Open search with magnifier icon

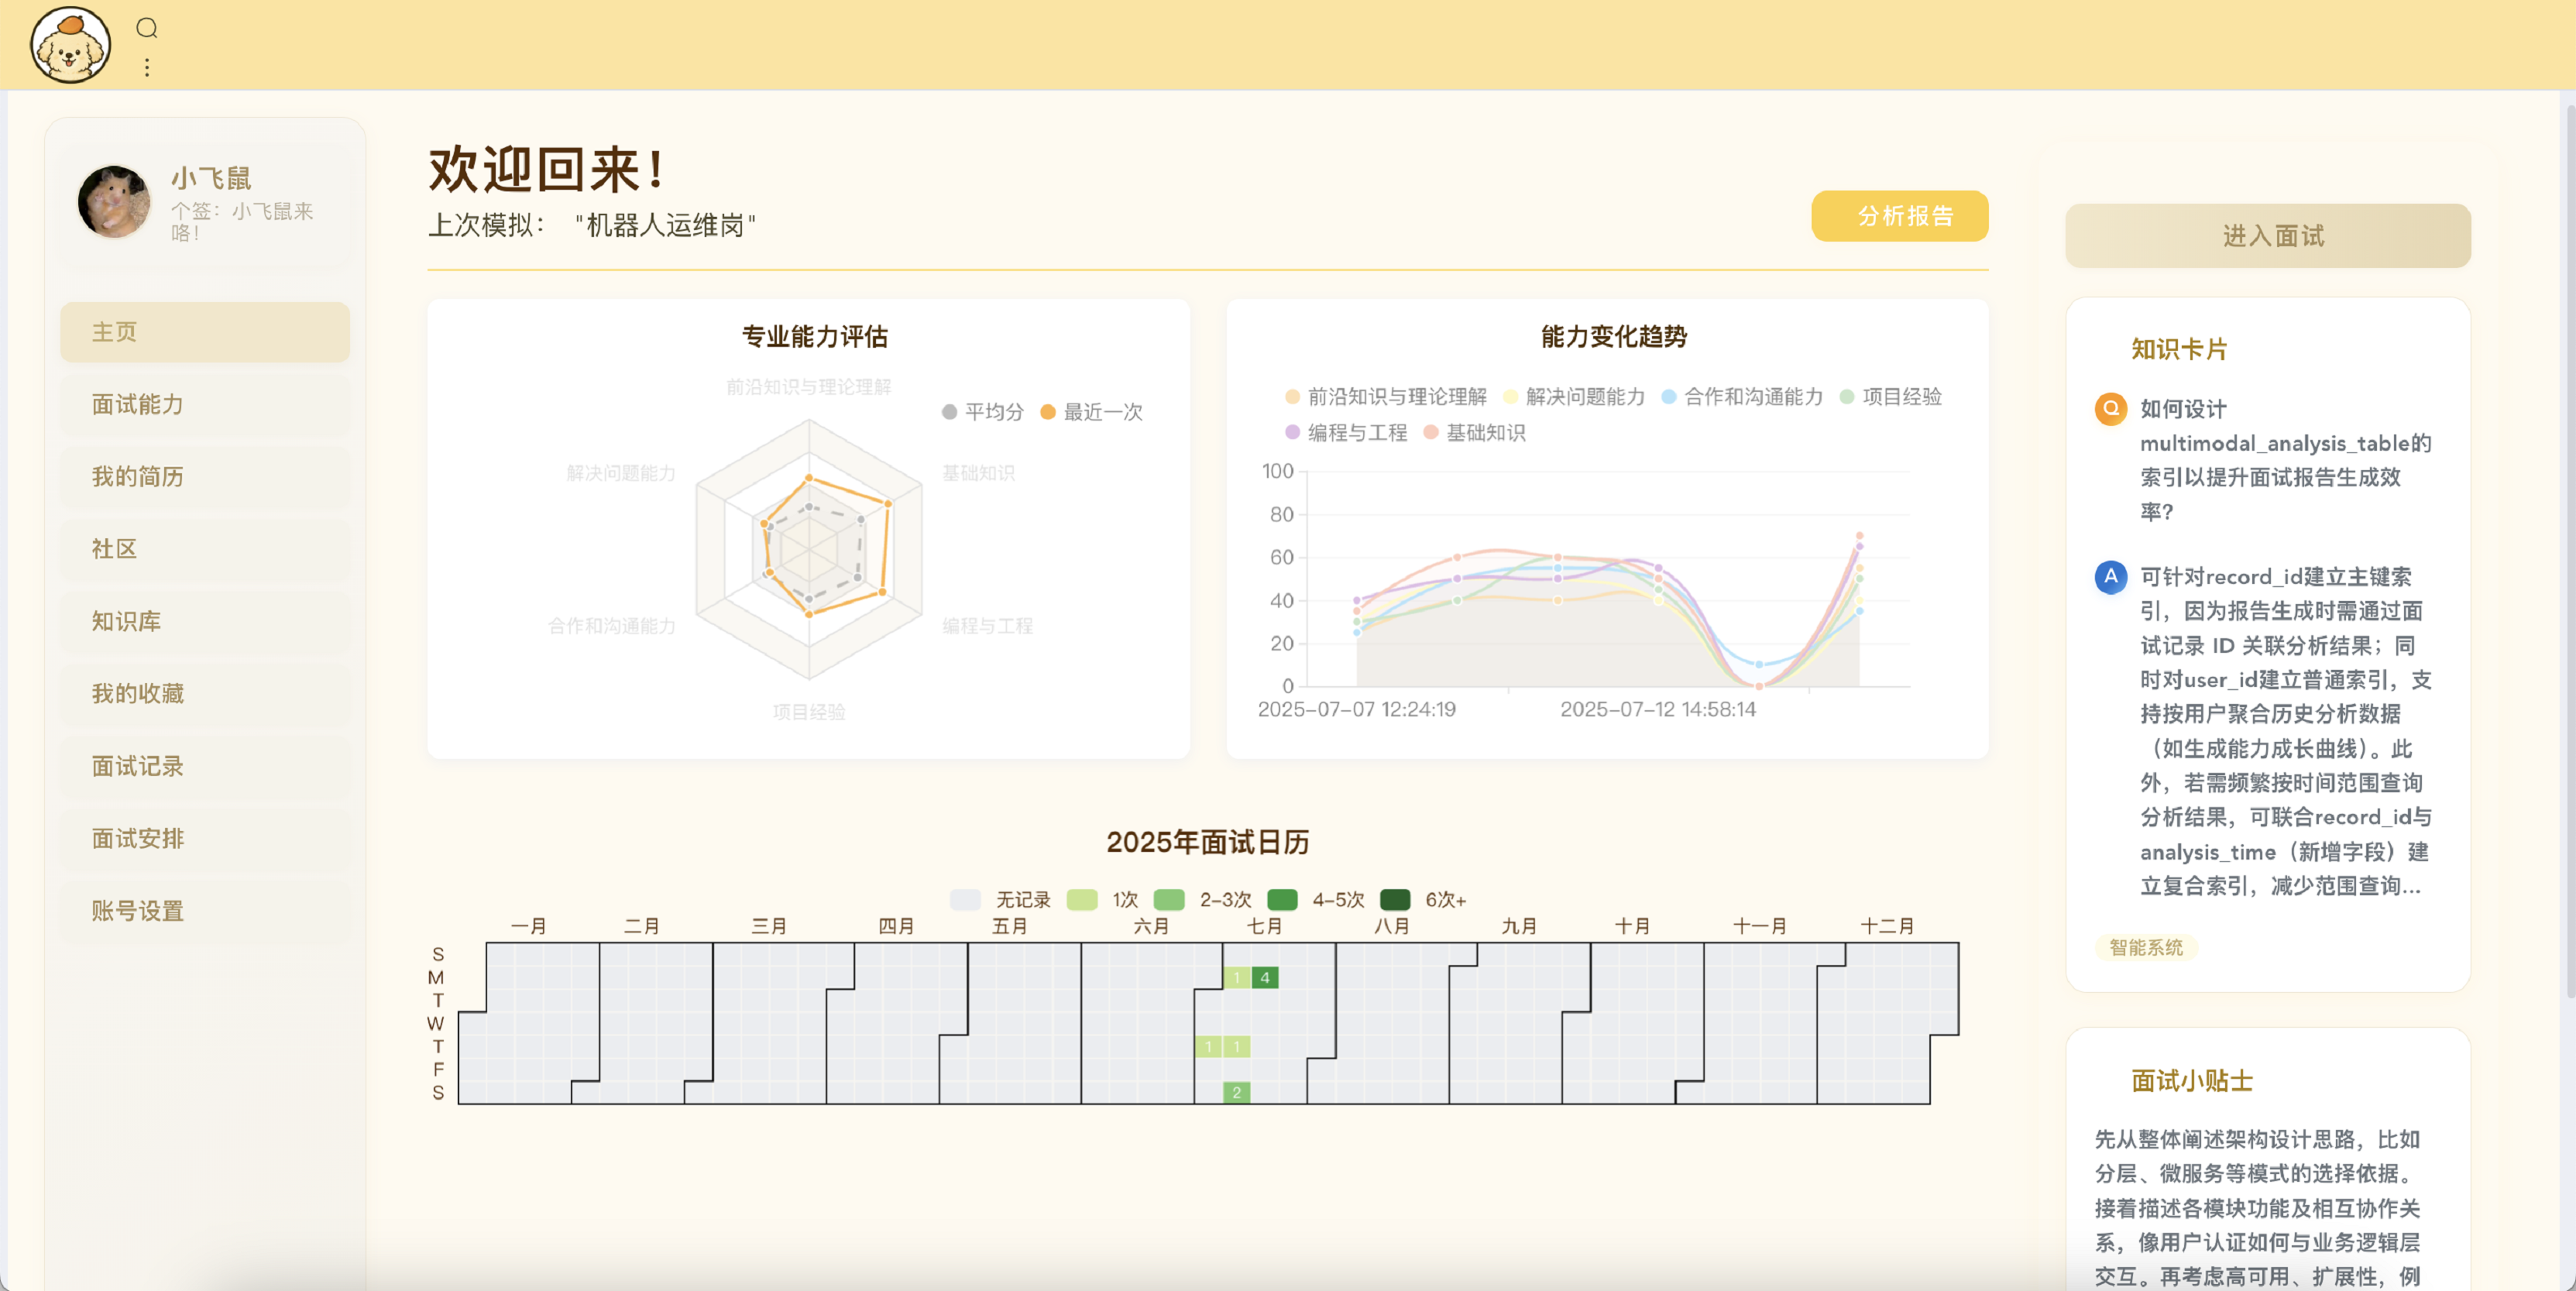click(x=147, y=28)
